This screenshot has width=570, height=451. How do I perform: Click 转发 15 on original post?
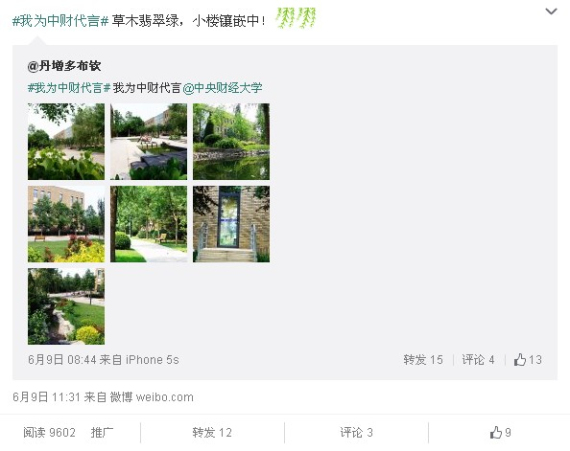point(423,360)
